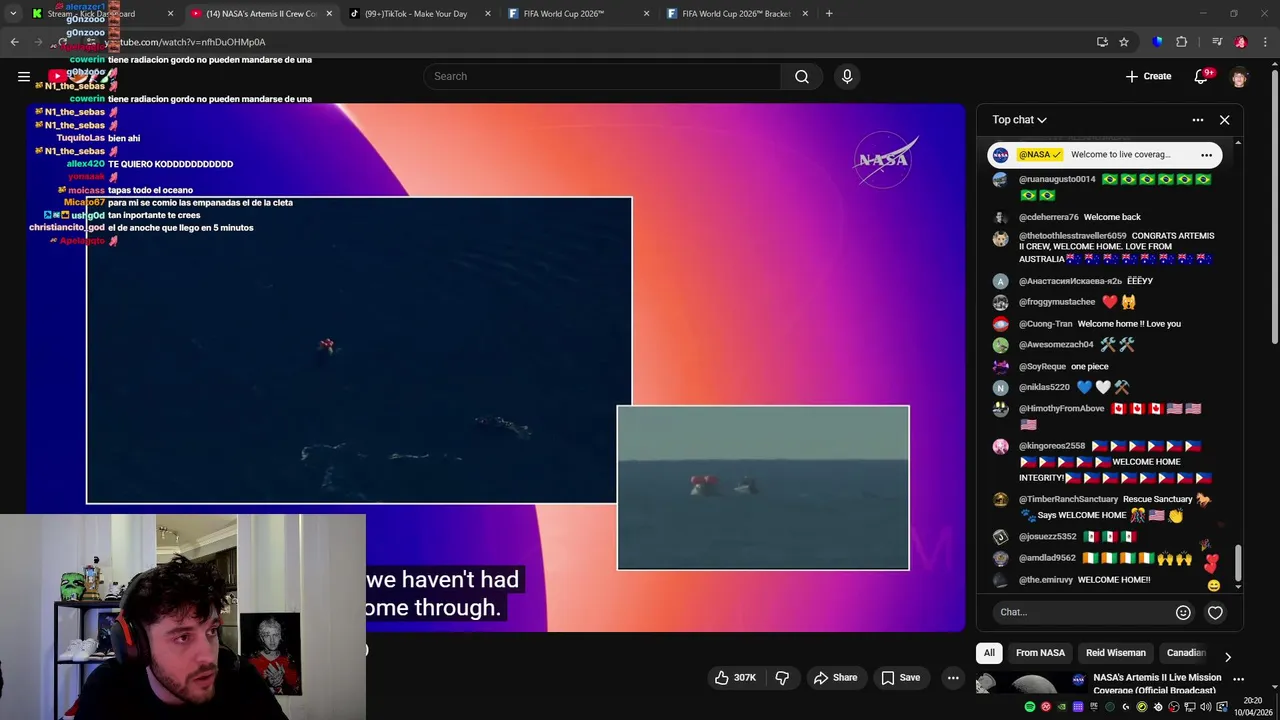
Task: Click chat user @kingoreos2558
Action: point(1052,446)
